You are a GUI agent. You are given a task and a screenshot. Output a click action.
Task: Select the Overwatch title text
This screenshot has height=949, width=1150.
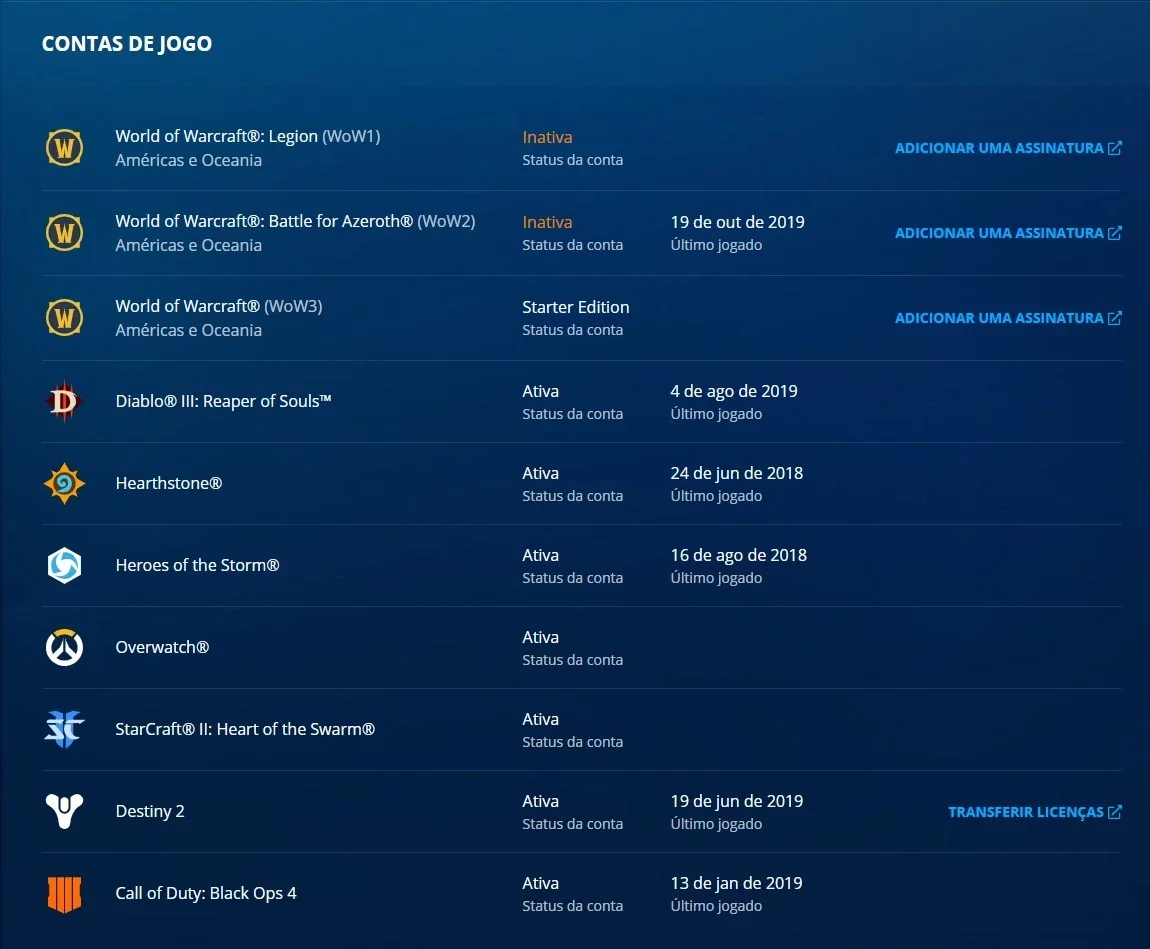click(x=162, y=648)
